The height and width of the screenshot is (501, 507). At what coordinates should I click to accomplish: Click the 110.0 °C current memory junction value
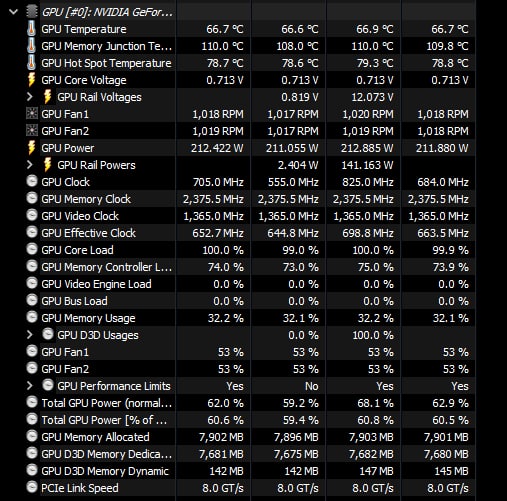tap(222, 46)
